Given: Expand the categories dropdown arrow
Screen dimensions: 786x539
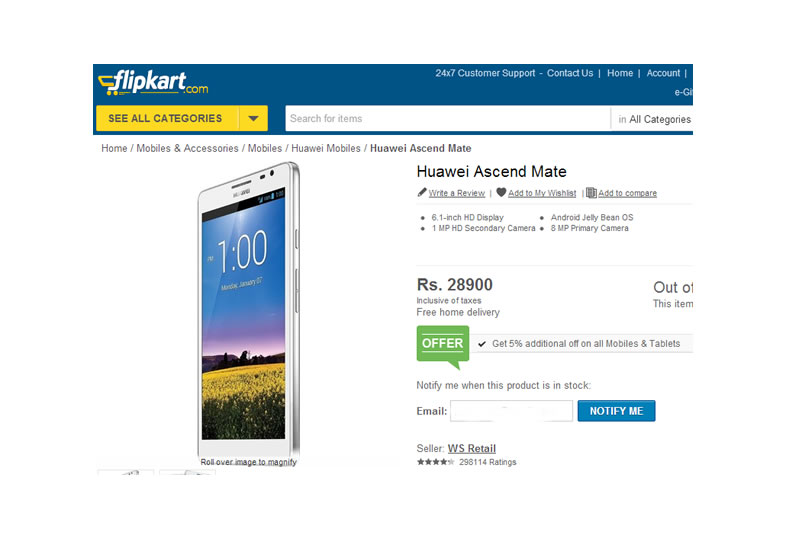Looking at the screenshot, I should pyautogui.click(x=253, y=118).
